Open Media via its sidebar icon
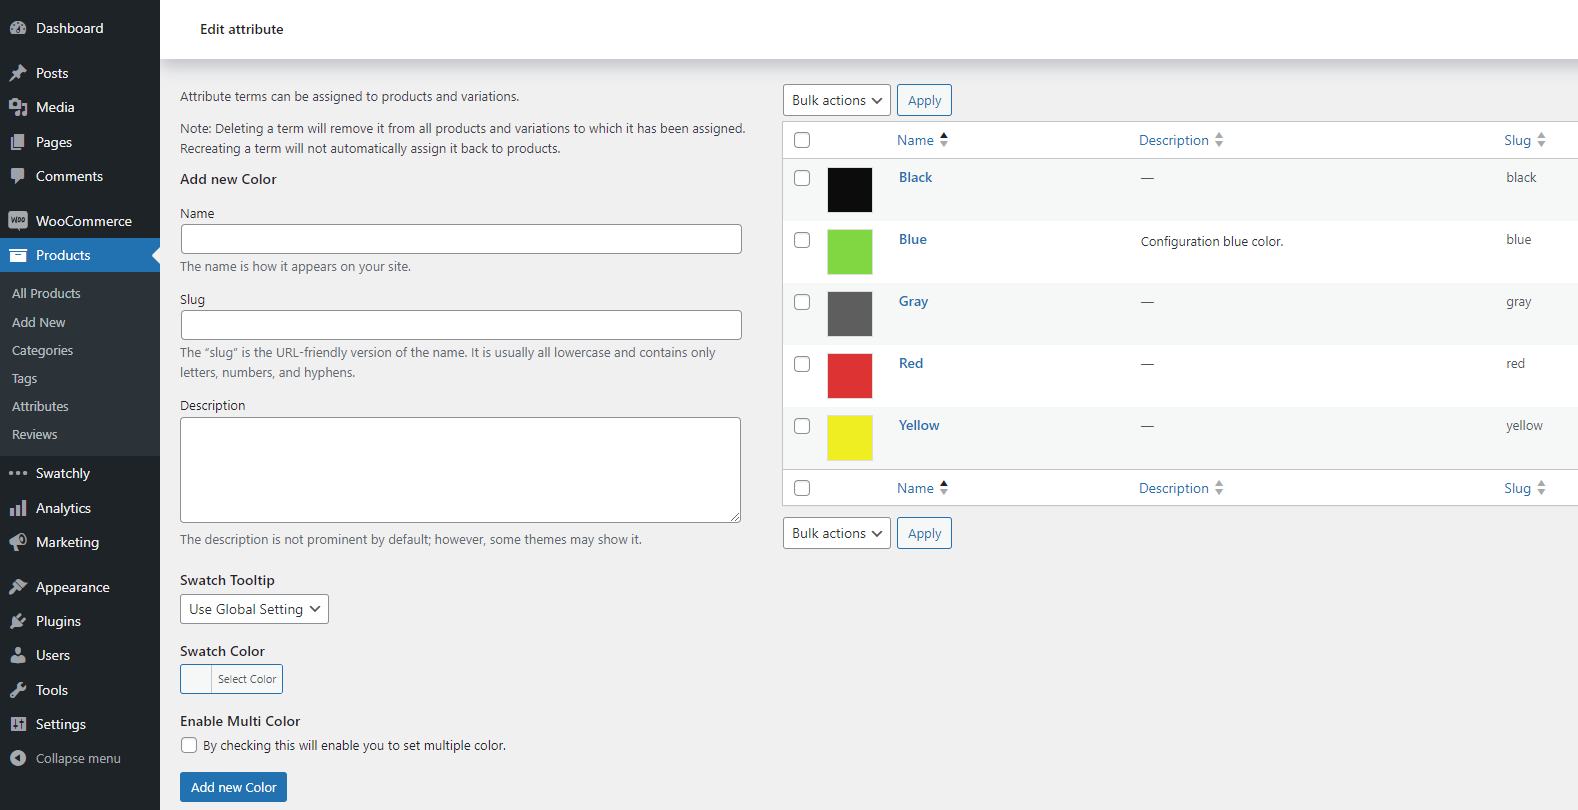1578x810 pixels. [x=18, y=107]
